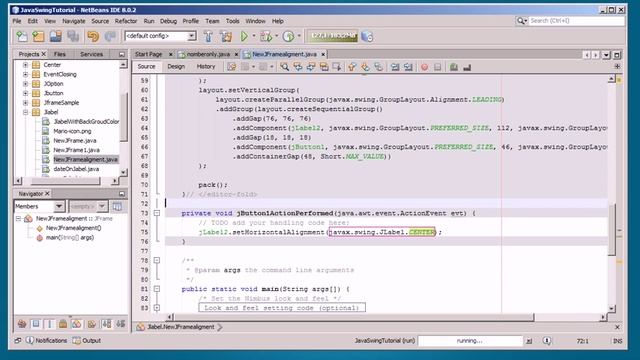Click the New Project toolbar icon

(38, 36)
